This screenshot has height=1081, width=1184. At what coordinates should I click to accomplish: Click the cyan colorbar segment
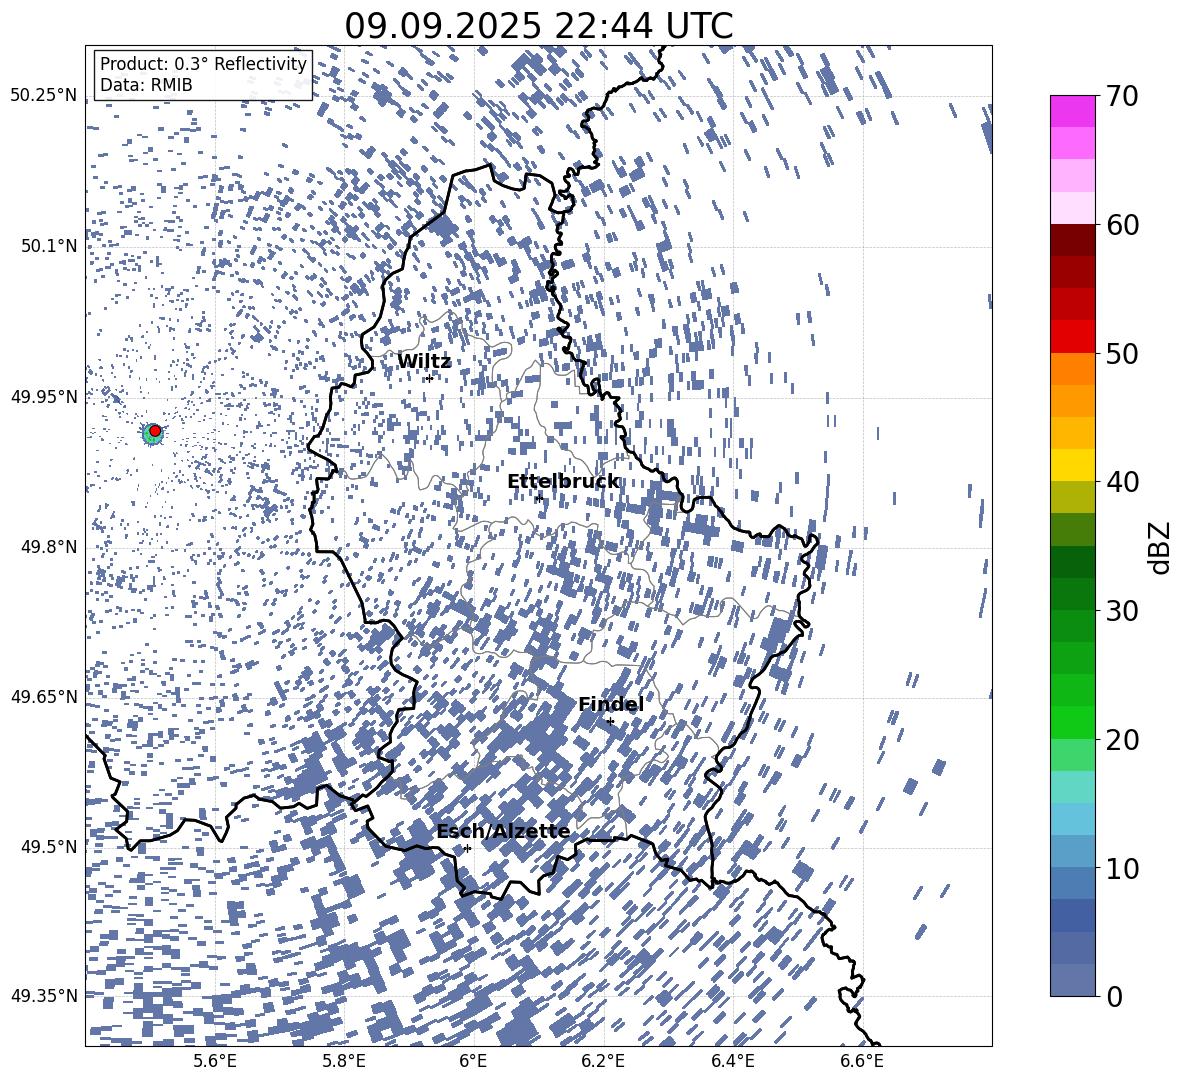[x=1072, y=787]
